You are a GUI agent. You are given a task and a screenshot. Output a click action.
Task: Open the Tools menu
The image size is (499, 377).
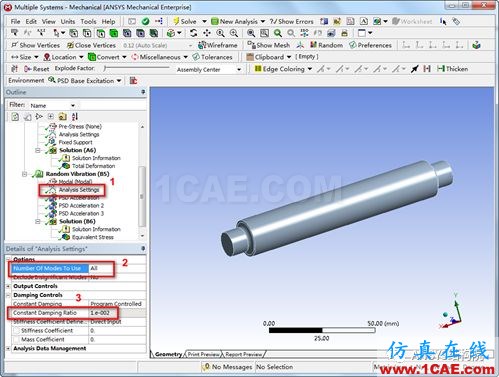88,21
